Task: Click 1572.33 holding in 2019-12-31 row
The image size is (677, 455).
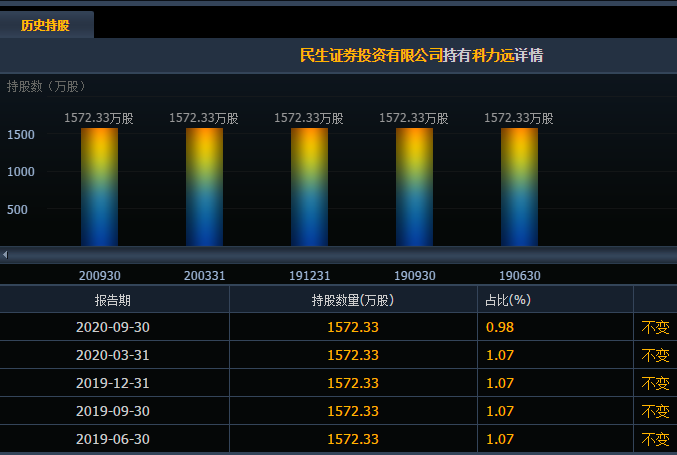Action: [353, 383]
